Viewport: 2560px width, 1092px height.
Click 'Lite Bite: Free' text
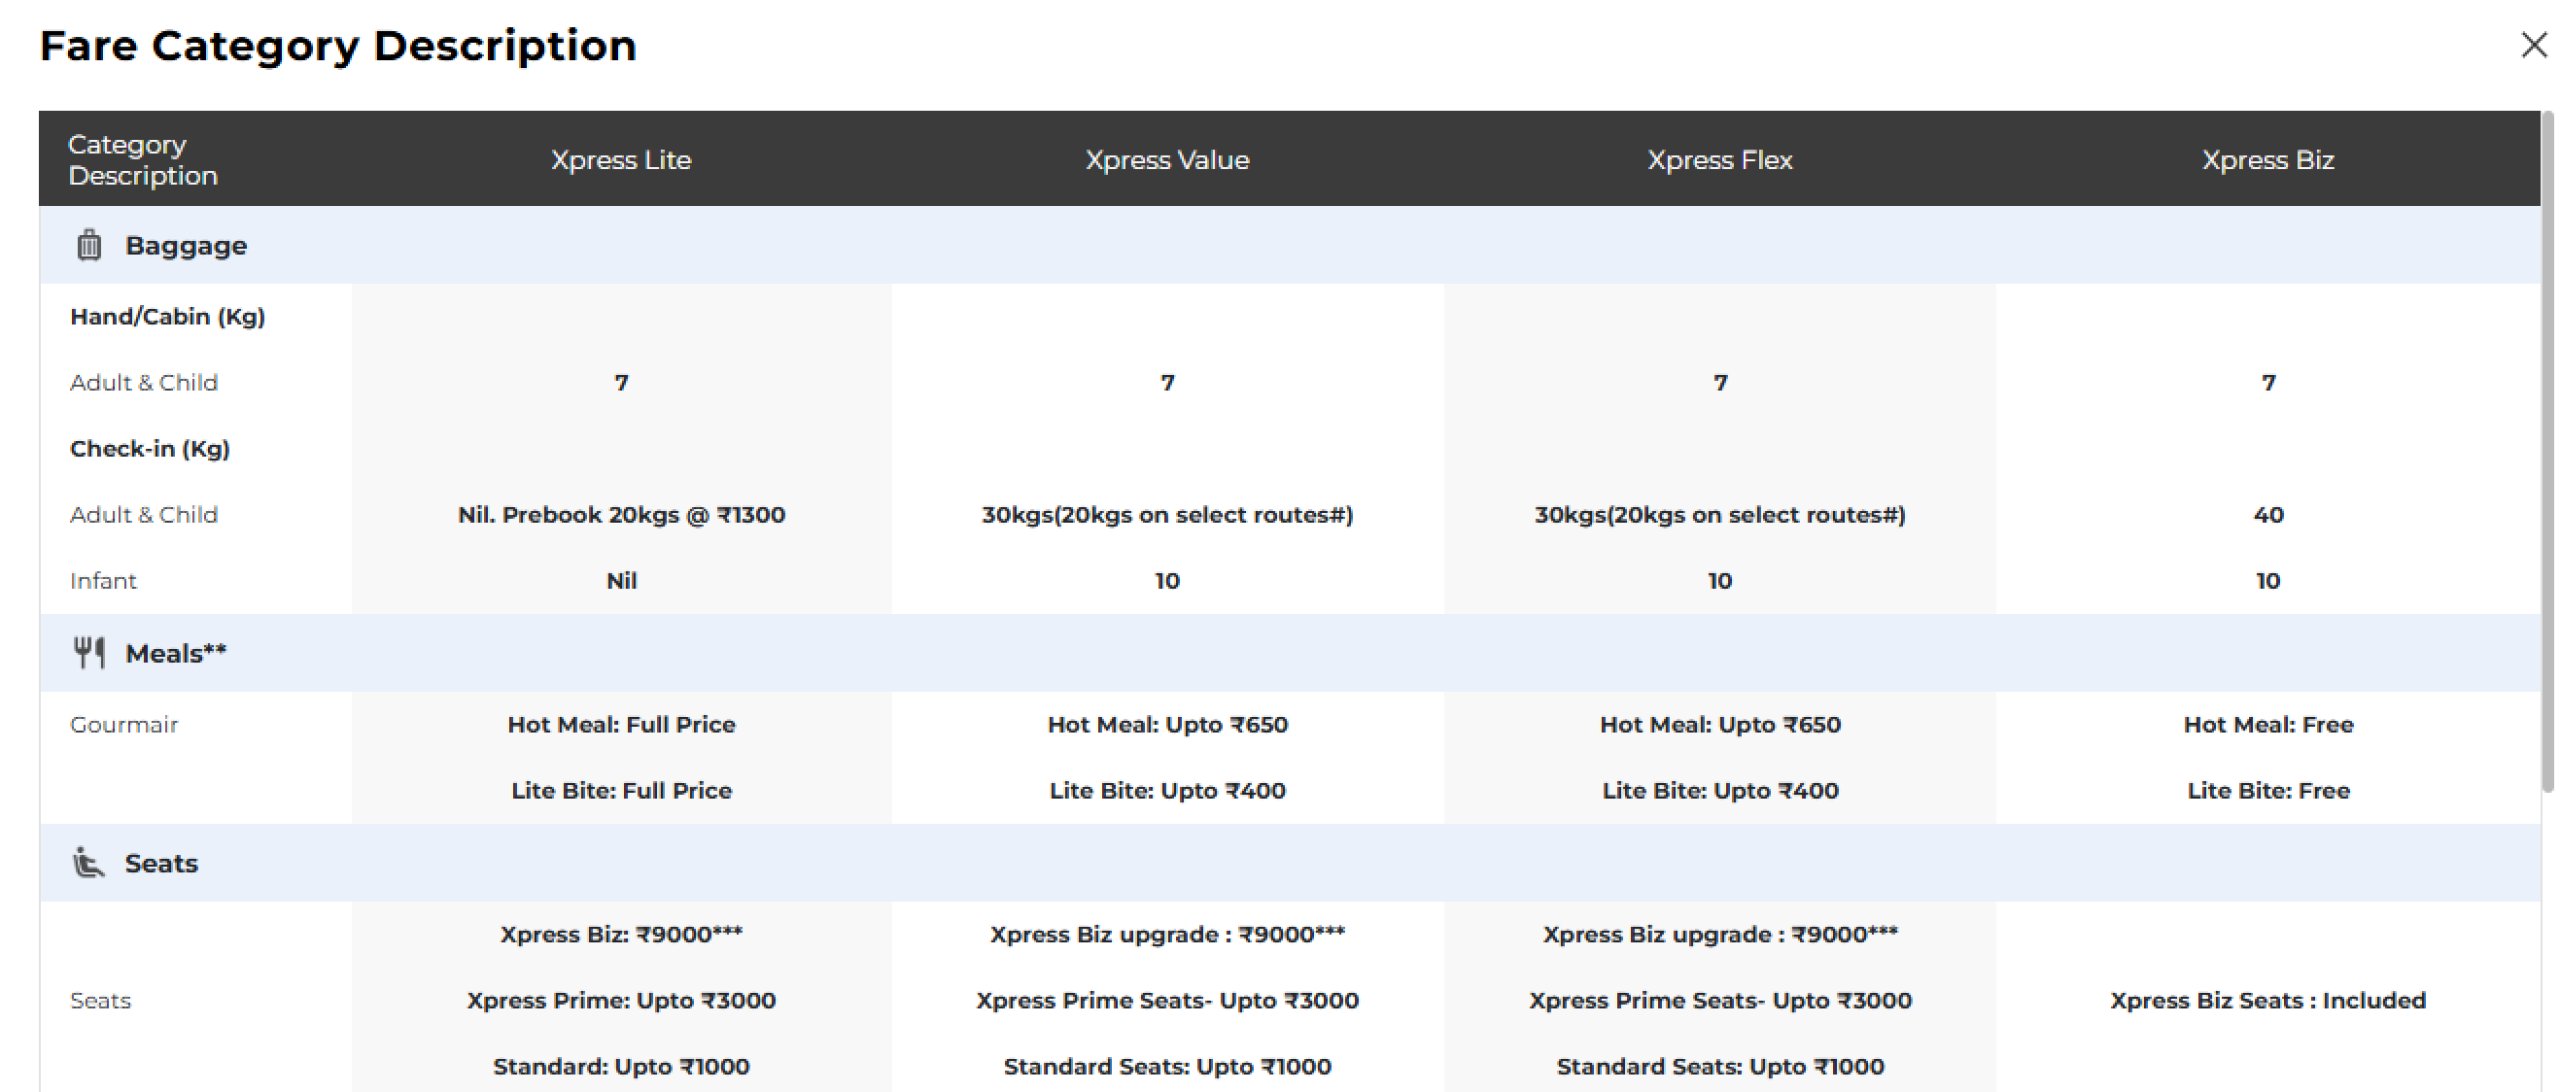tap(2268, 791)
